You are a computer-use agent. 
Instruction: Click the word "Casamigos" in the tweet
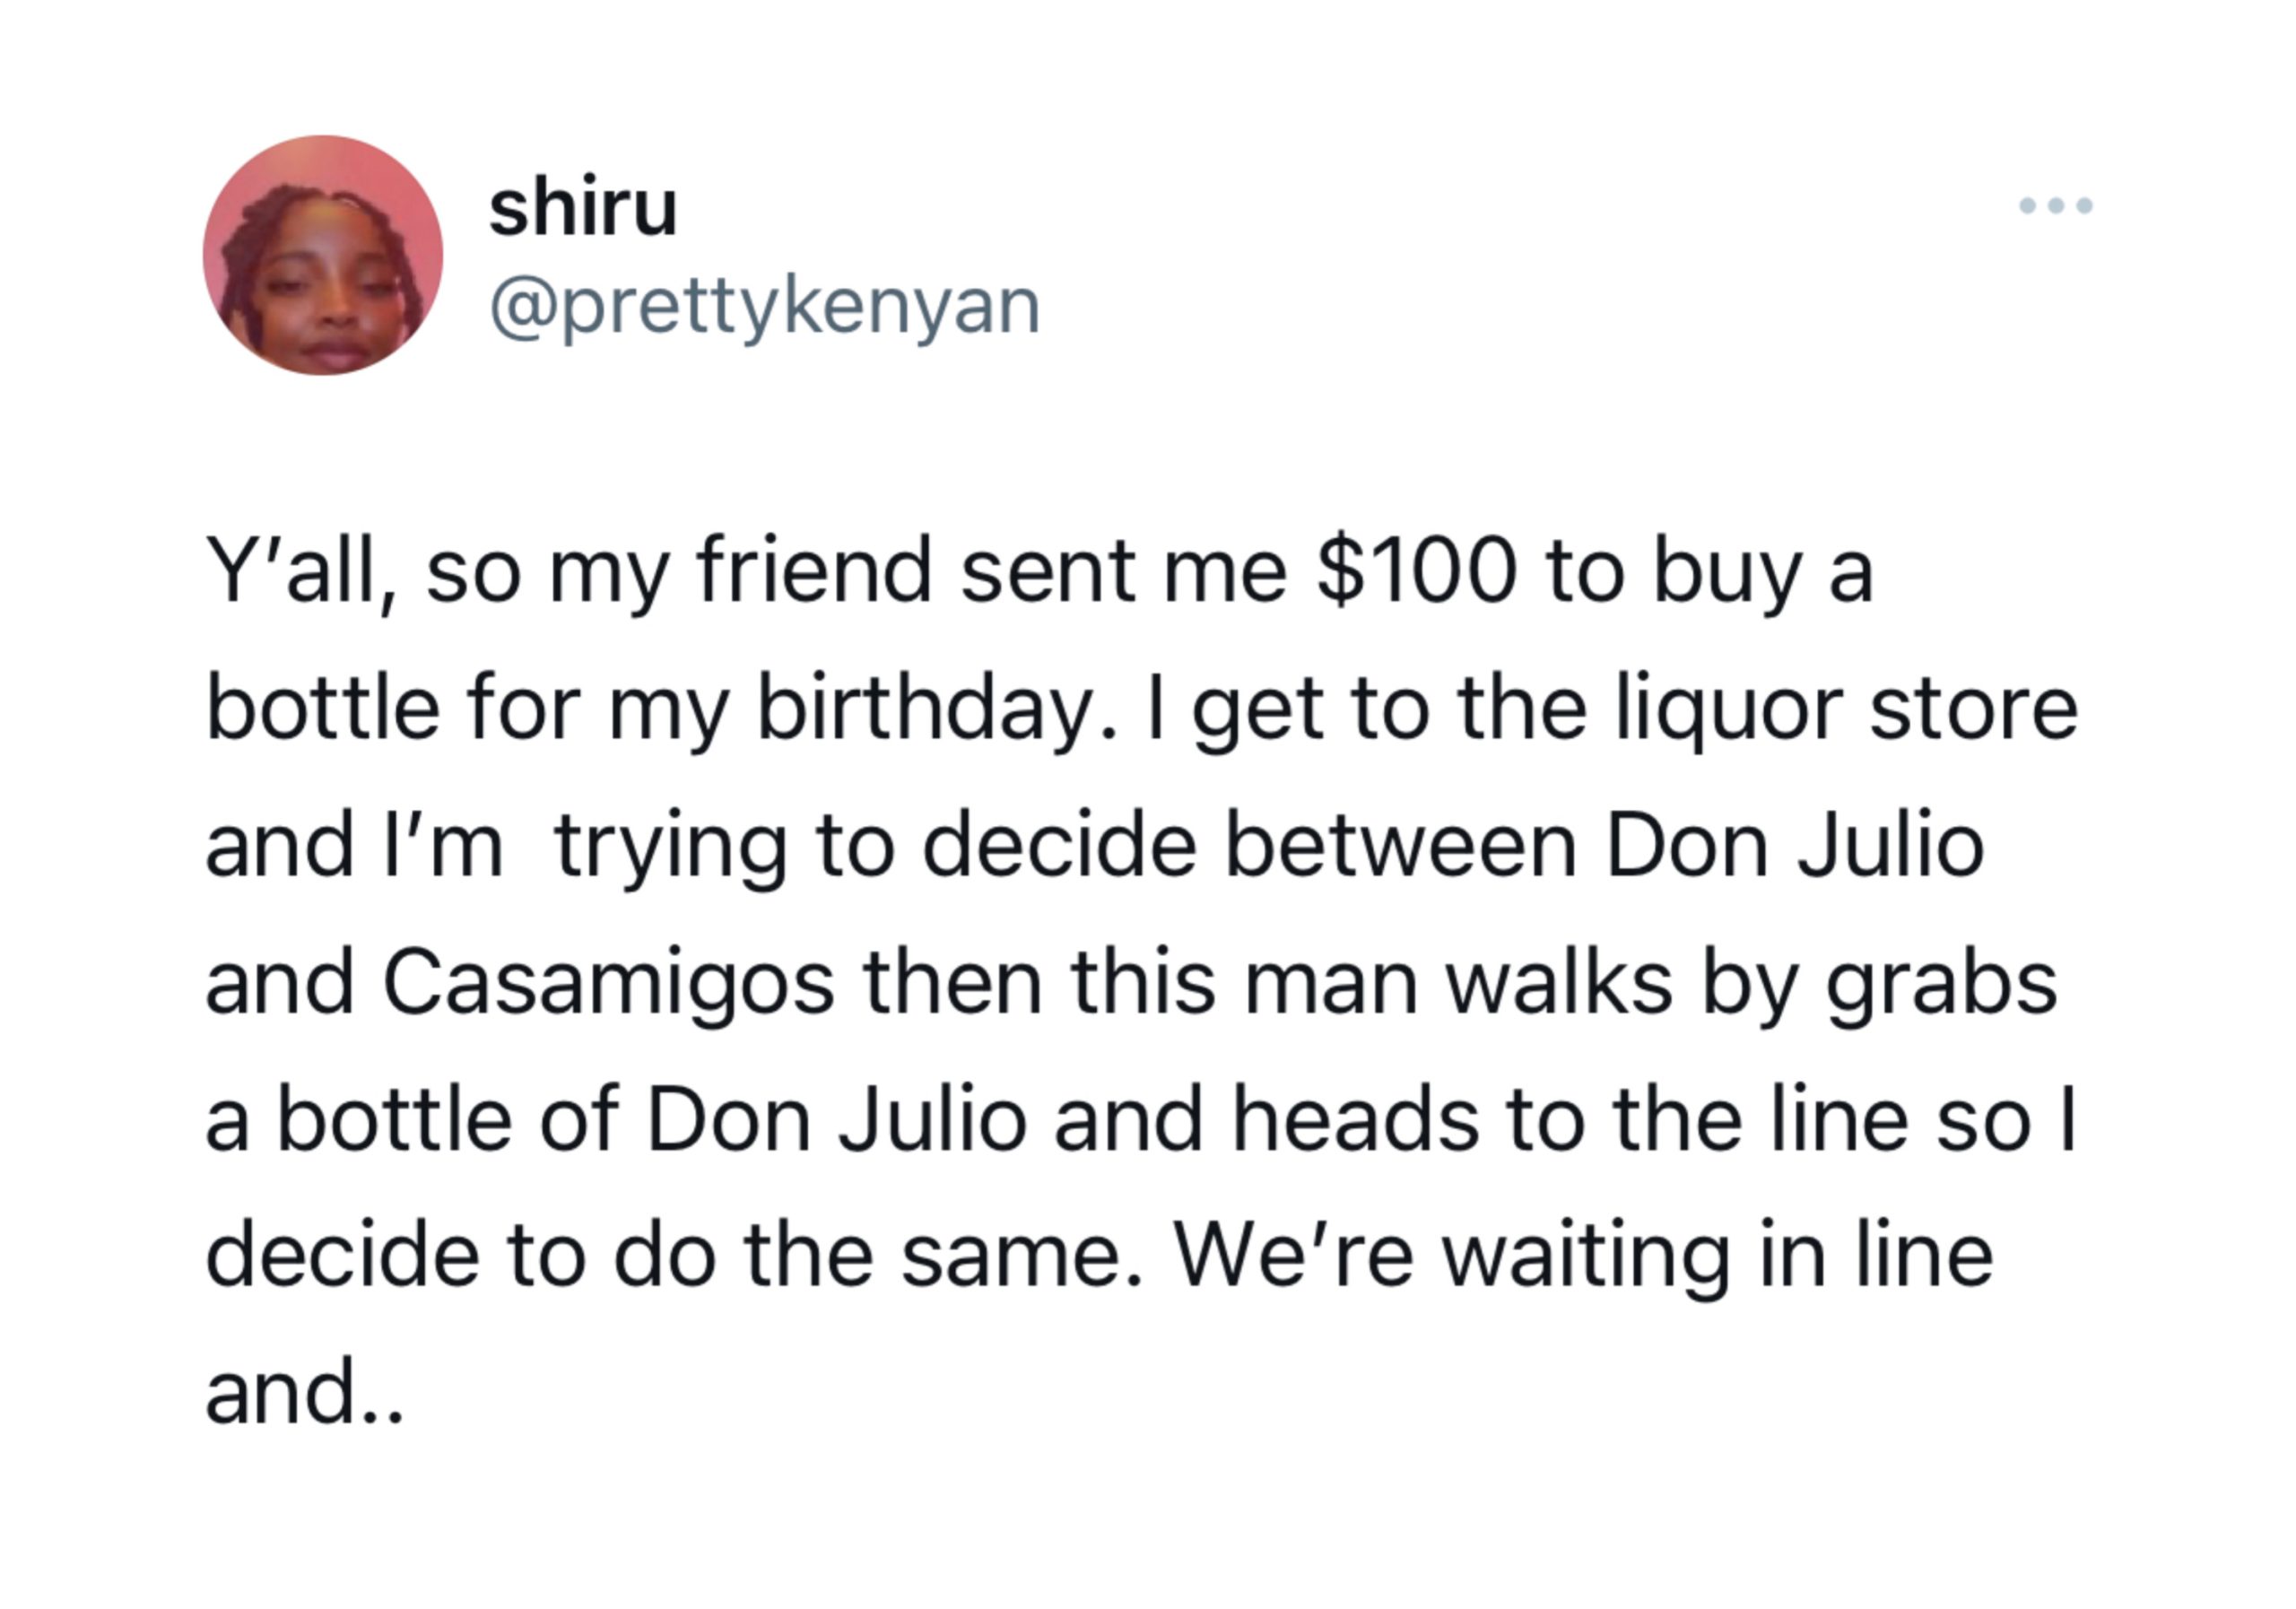[607, 984]
